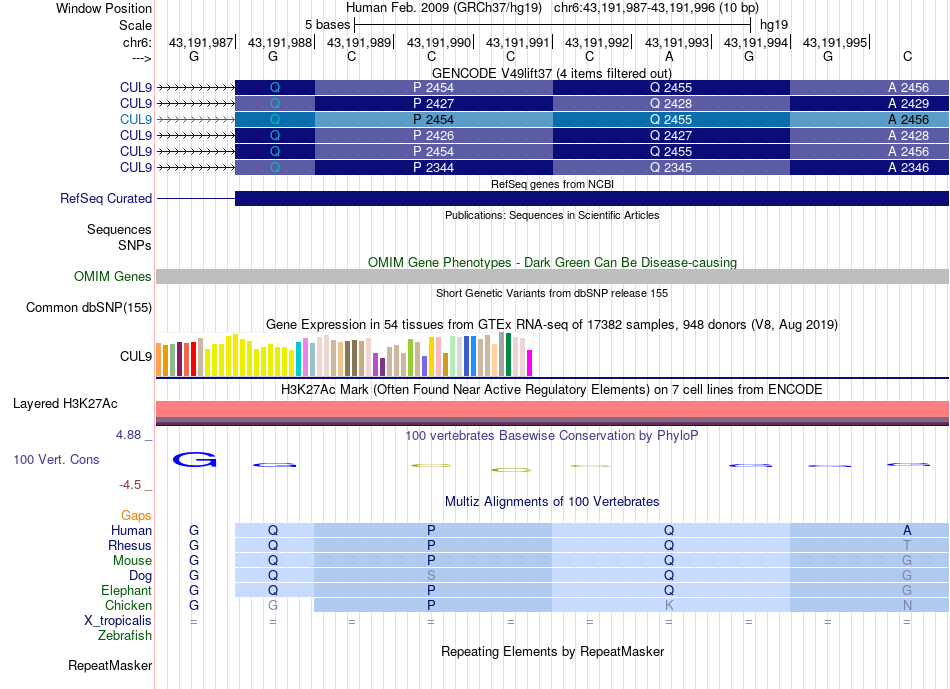
Task: Click codon Q 2345 in GENCODE track
Action: 671,168
